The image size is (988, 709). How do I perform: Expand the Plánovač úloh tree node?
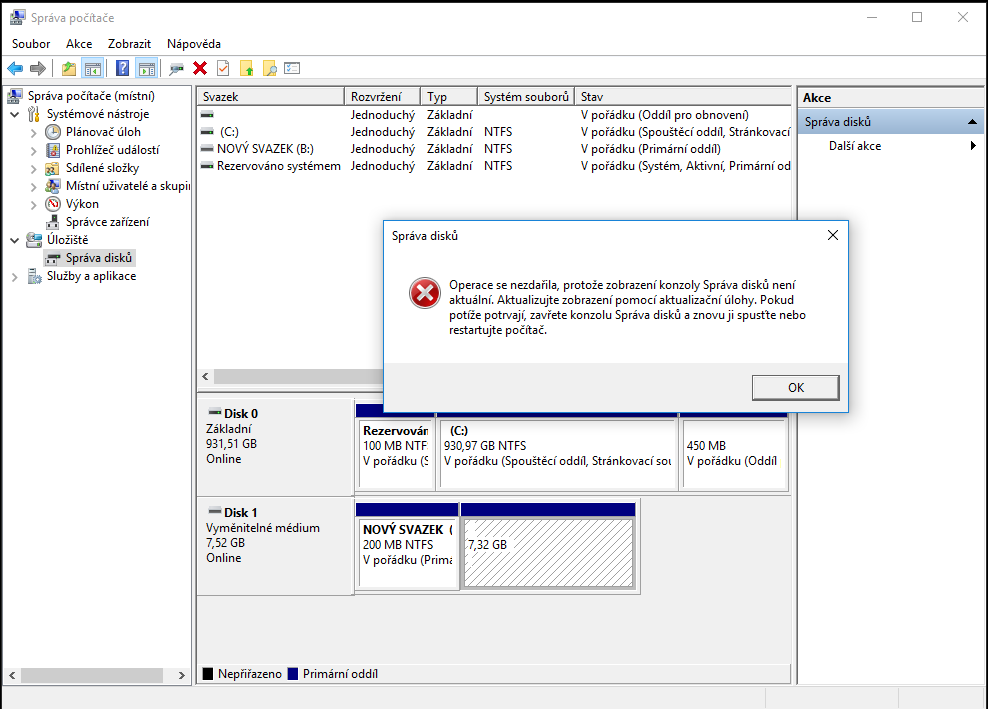[34, 132]
